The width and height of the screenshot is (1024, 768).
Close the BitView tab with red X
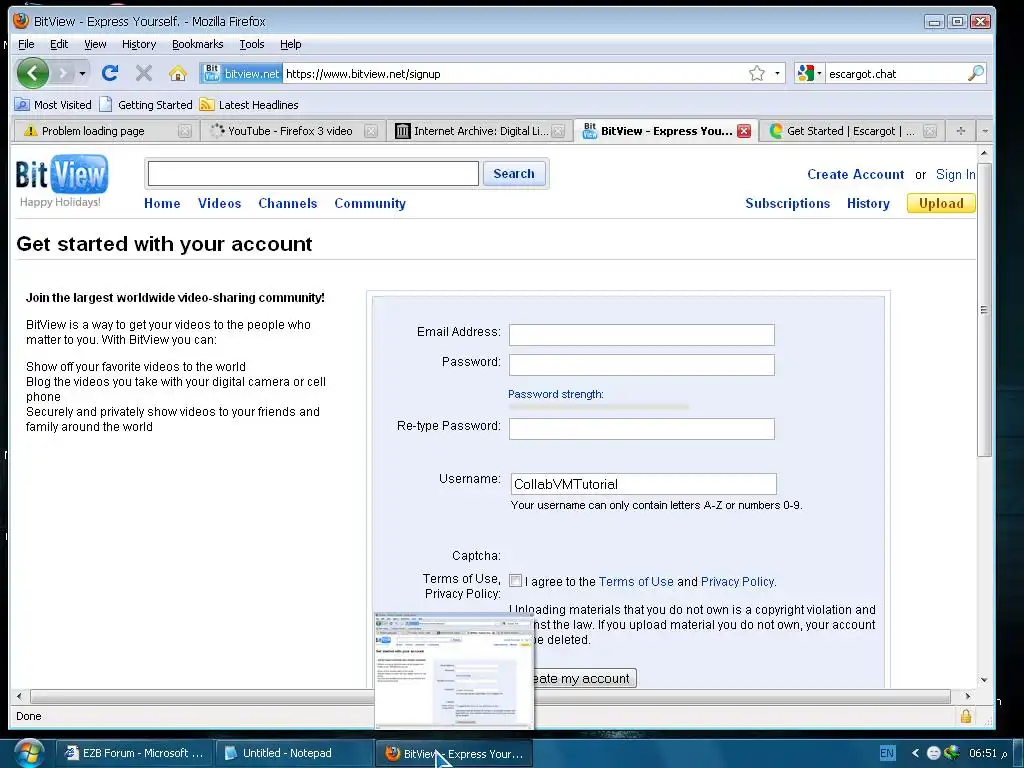click(x=744, y=131)
